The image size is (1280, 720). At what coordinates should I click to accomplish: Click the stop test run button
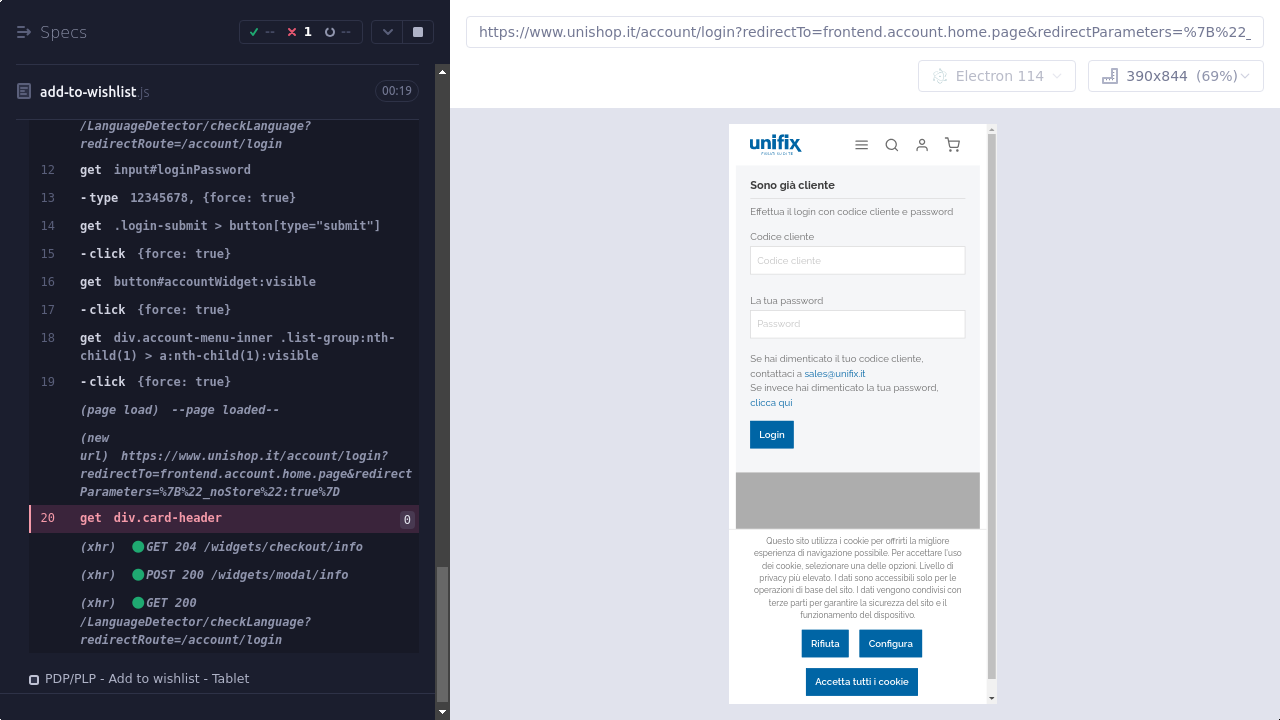coord(418,32)
